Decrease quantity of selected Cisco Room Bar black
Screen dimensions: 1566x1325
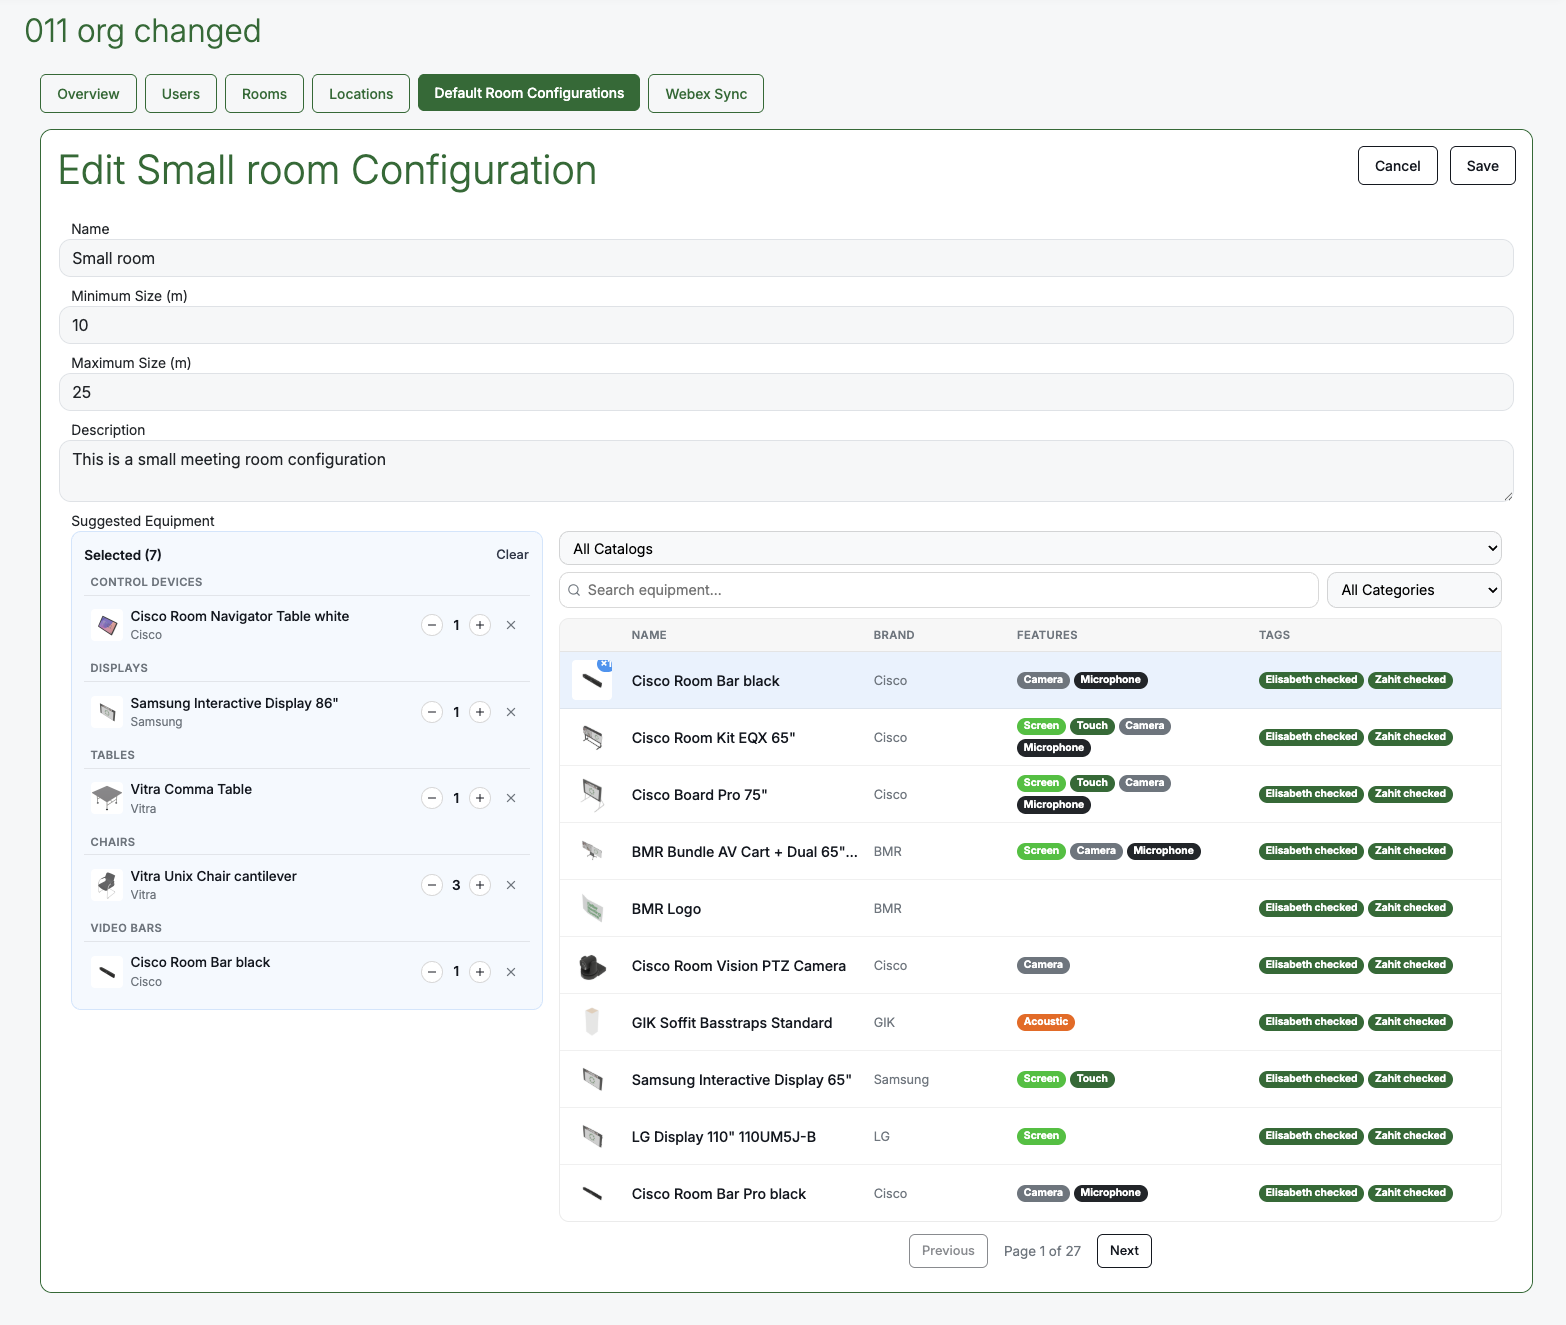432,972
